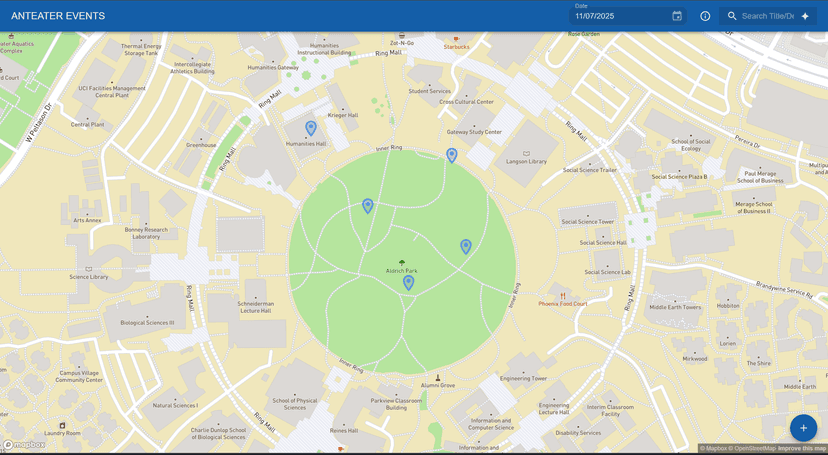Viewport: 828px width, 455px height.
Task: Open the OpenStreetMap attribution link
Action: tap(755, 448)
